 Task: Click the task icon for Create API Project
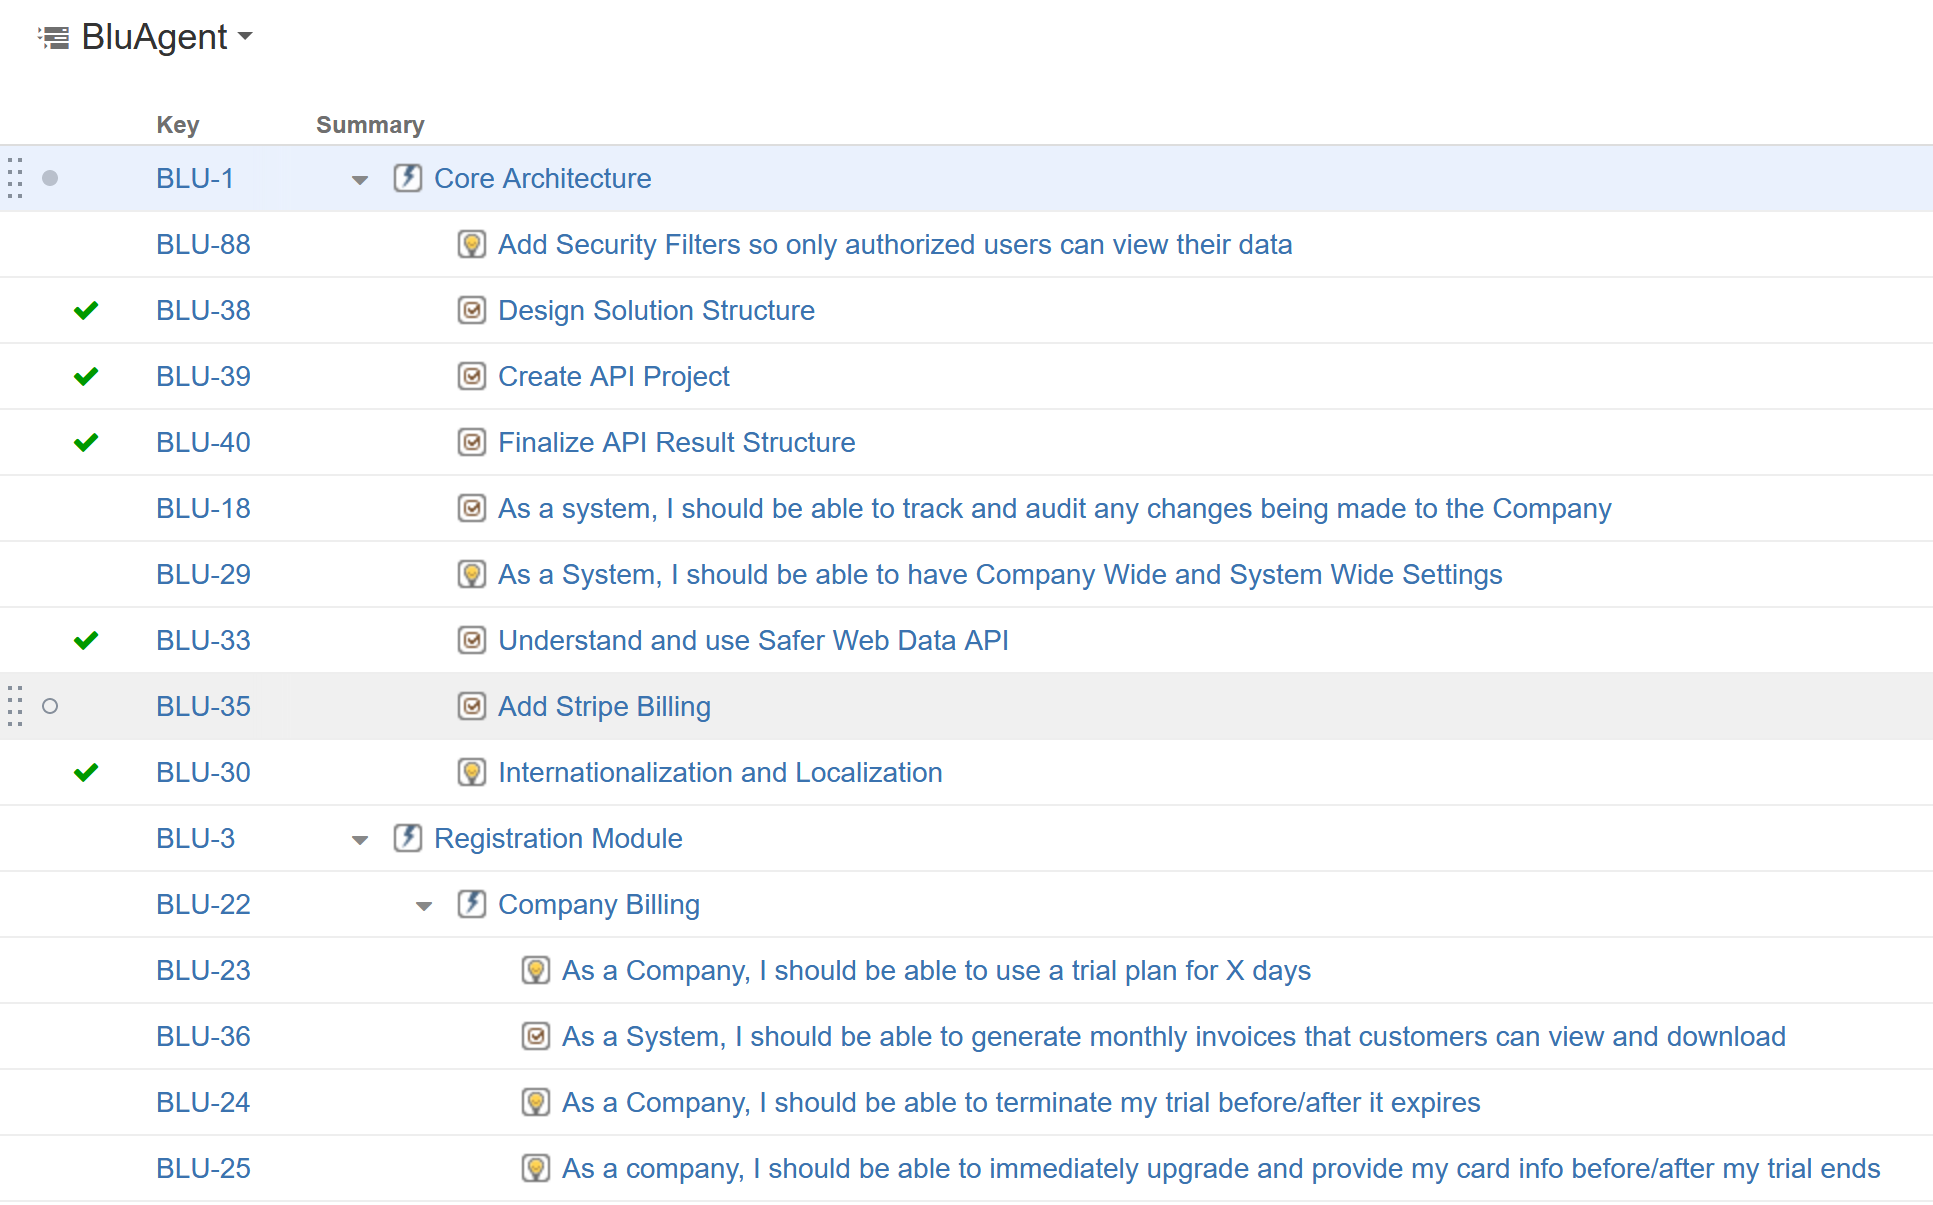pos(471,376)
